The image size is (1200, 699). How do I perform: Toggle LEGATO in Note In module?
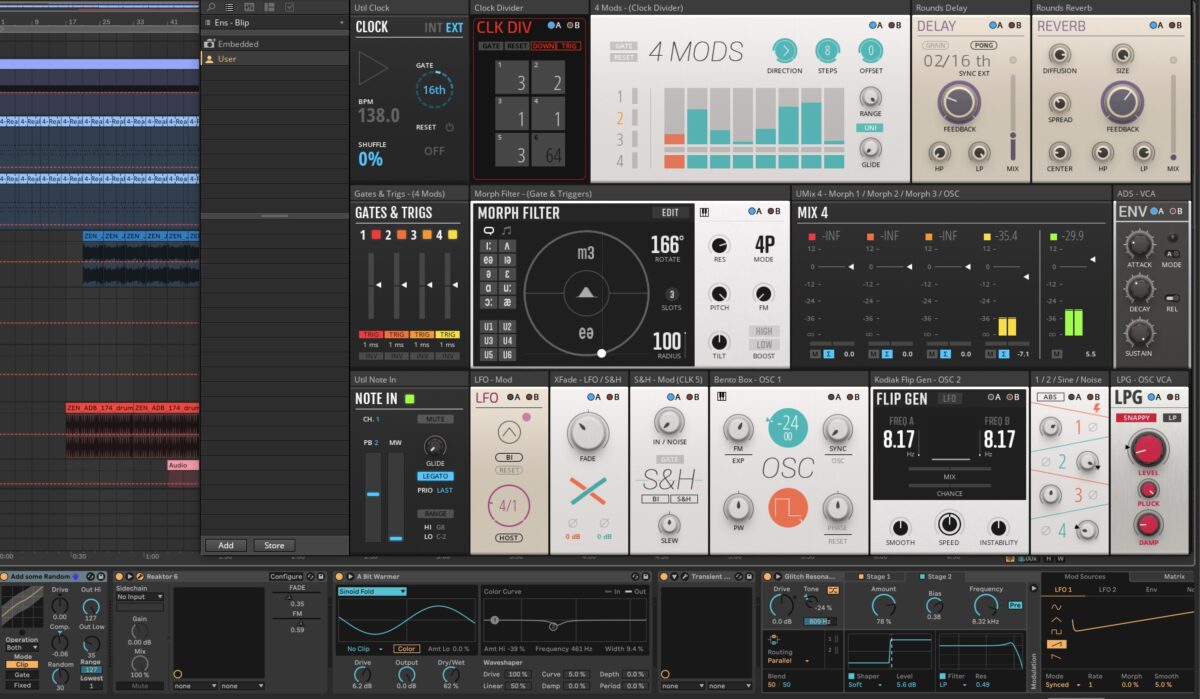click(x=435, y=477)
